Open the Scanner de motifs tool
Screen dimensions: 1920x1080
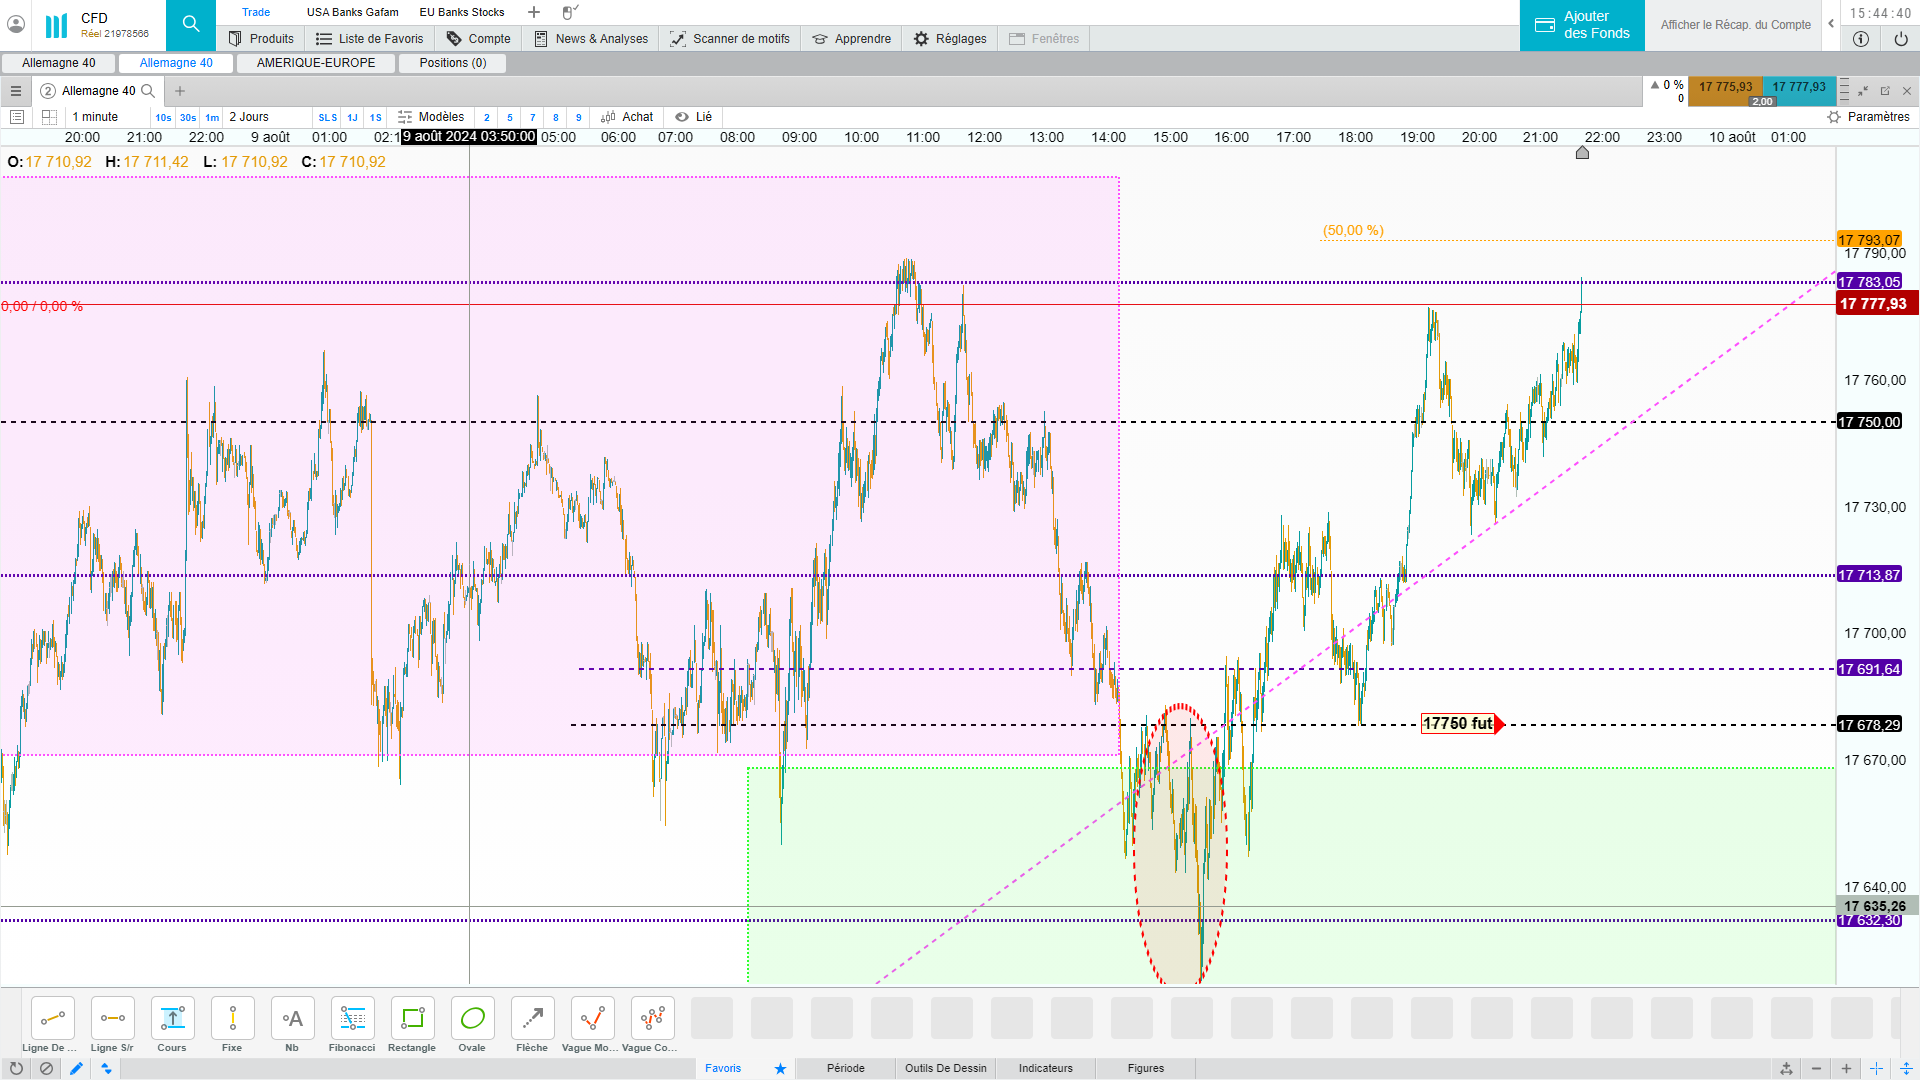coord(730,39)
